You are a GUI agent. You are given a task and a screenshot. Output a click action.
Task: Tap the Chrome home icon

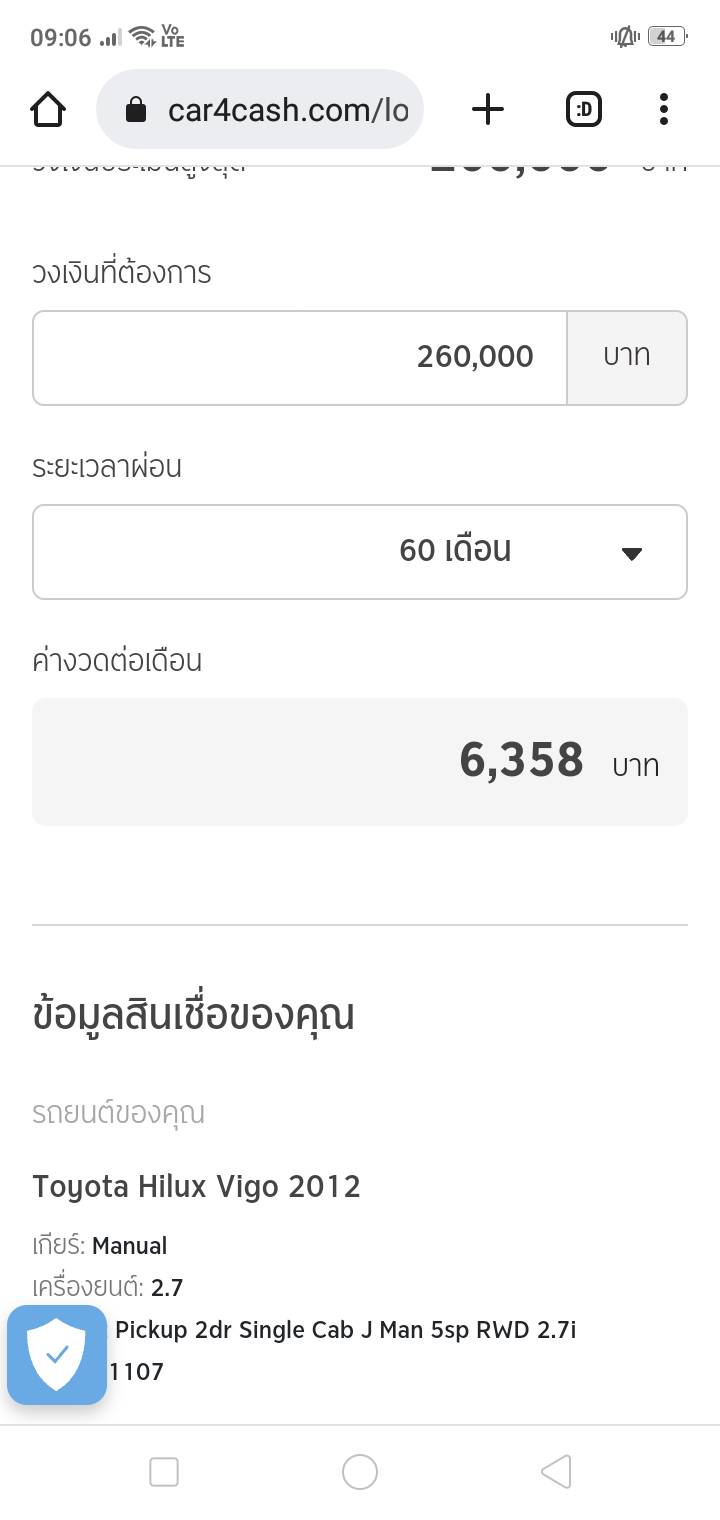click(x=48, y=109)
